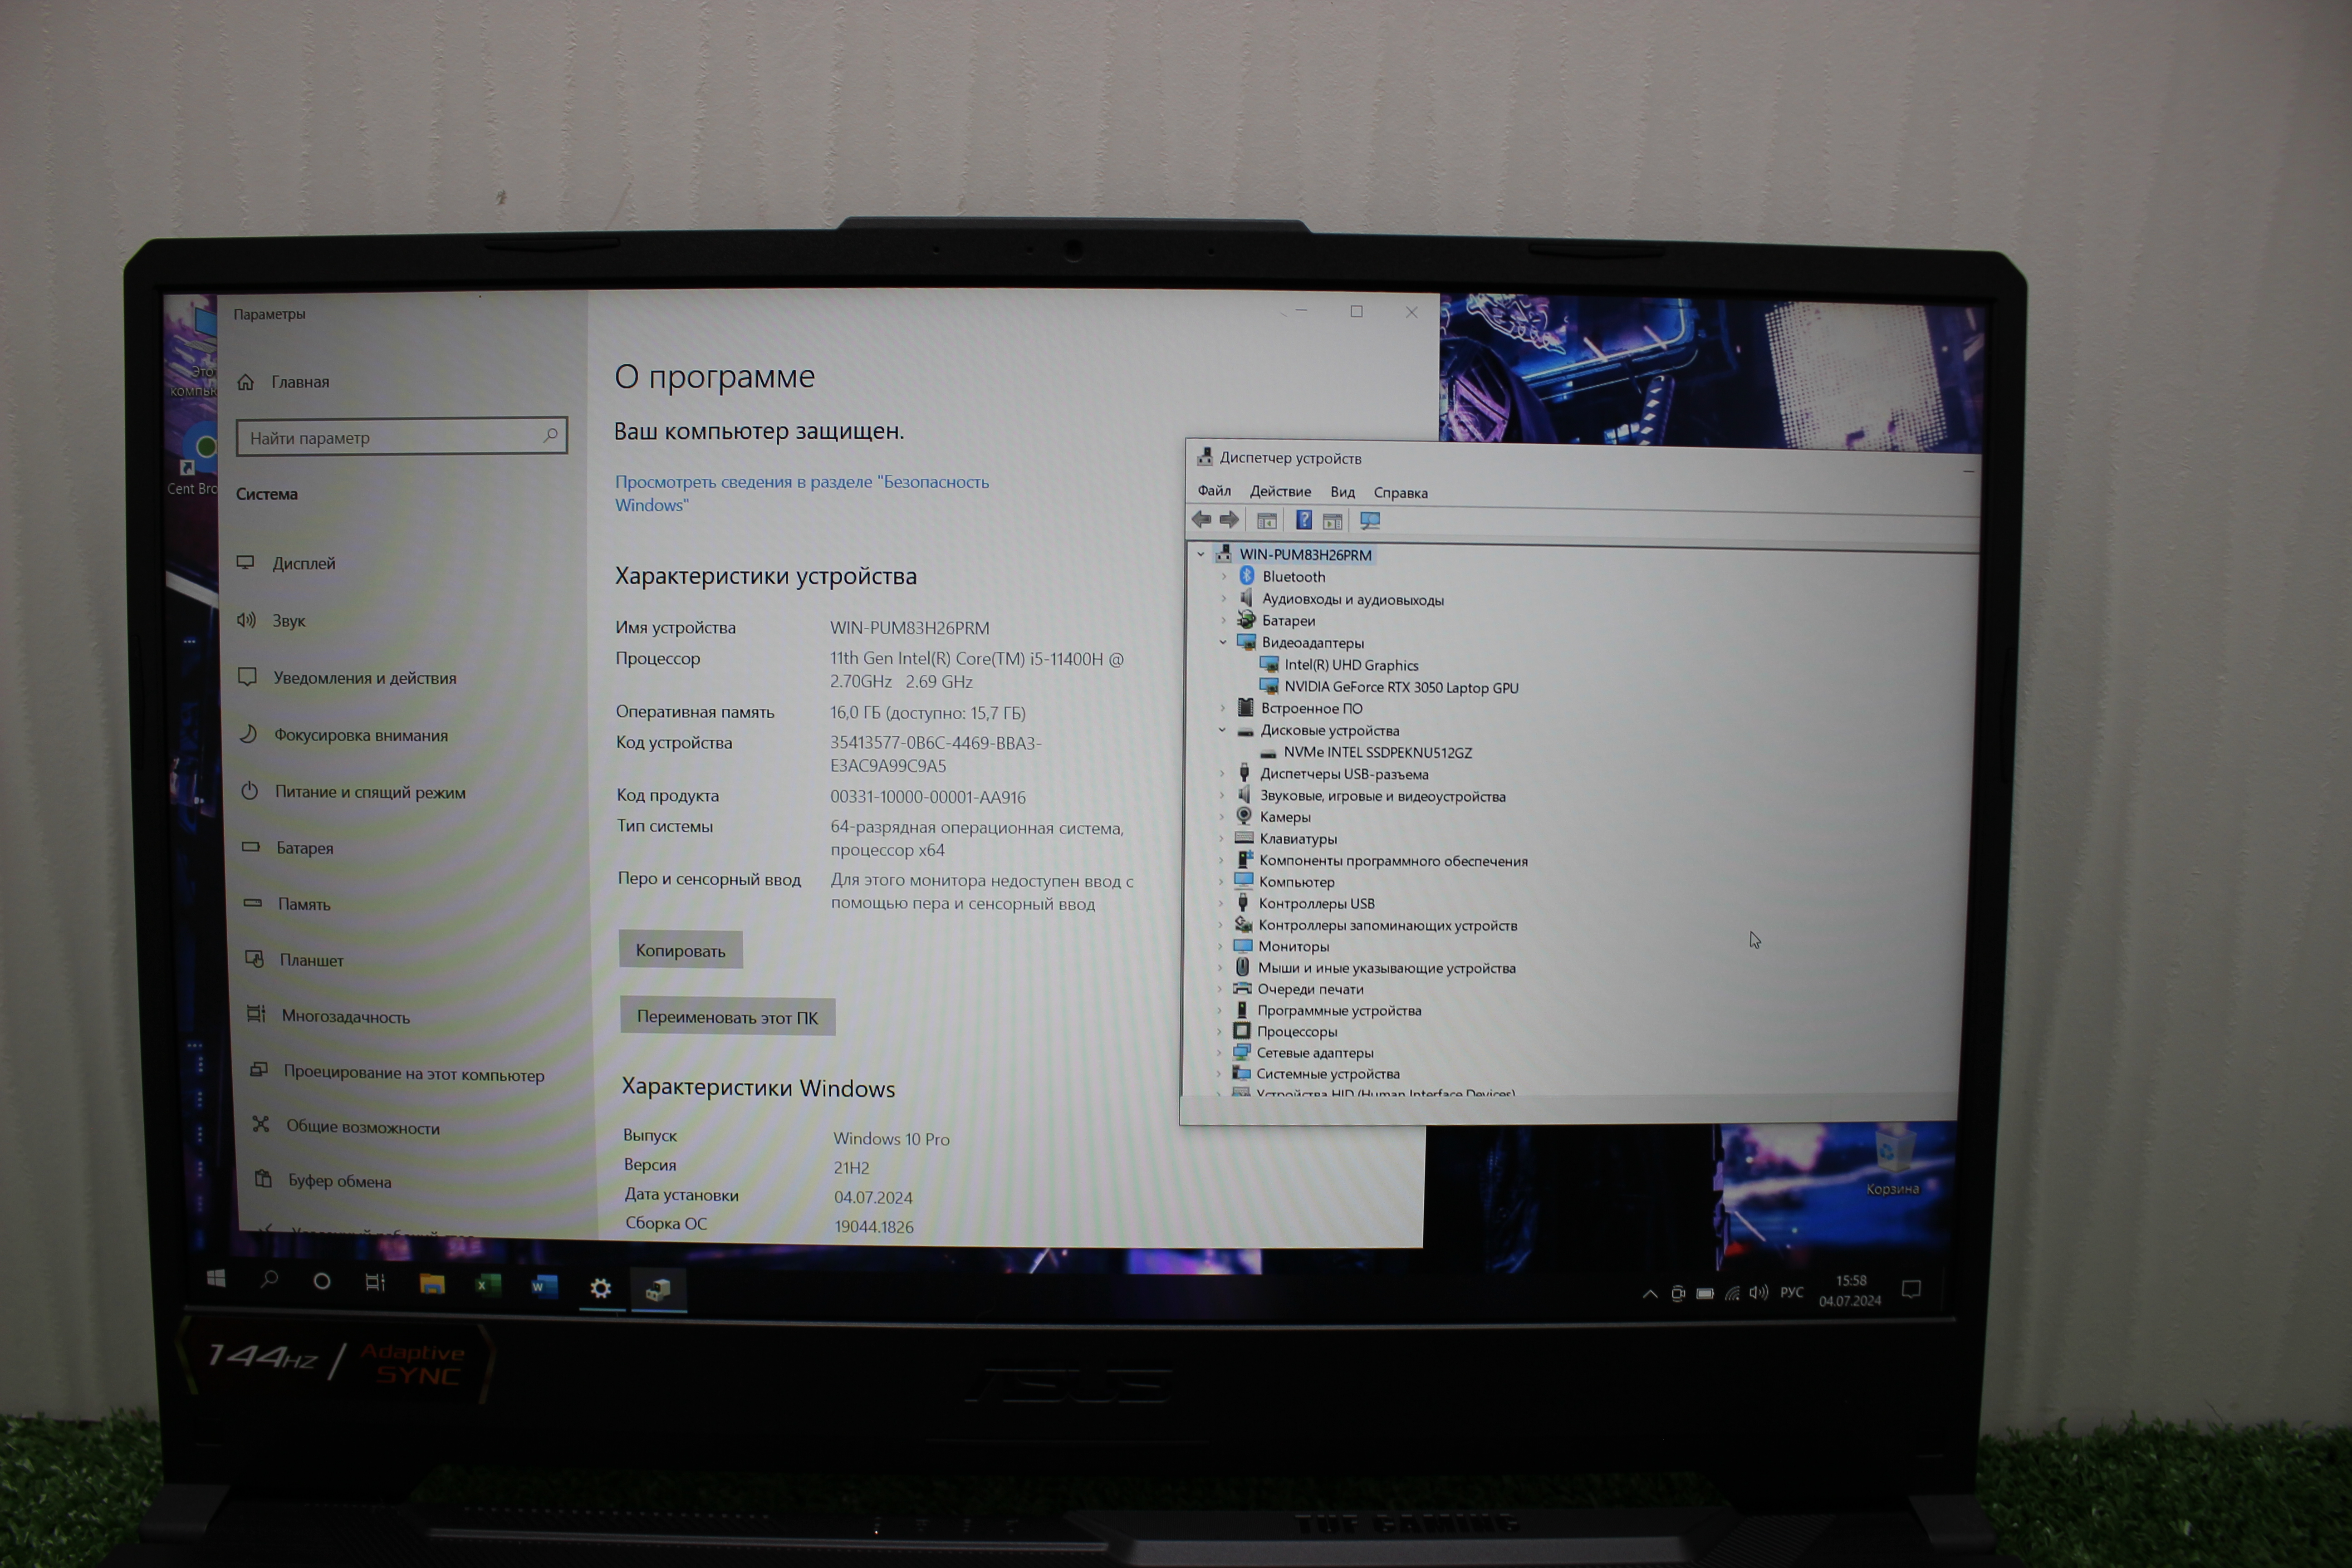The image size is (2352, 1568).
Task: Expand the Батареи tree node
Action: coord(1223,620)
